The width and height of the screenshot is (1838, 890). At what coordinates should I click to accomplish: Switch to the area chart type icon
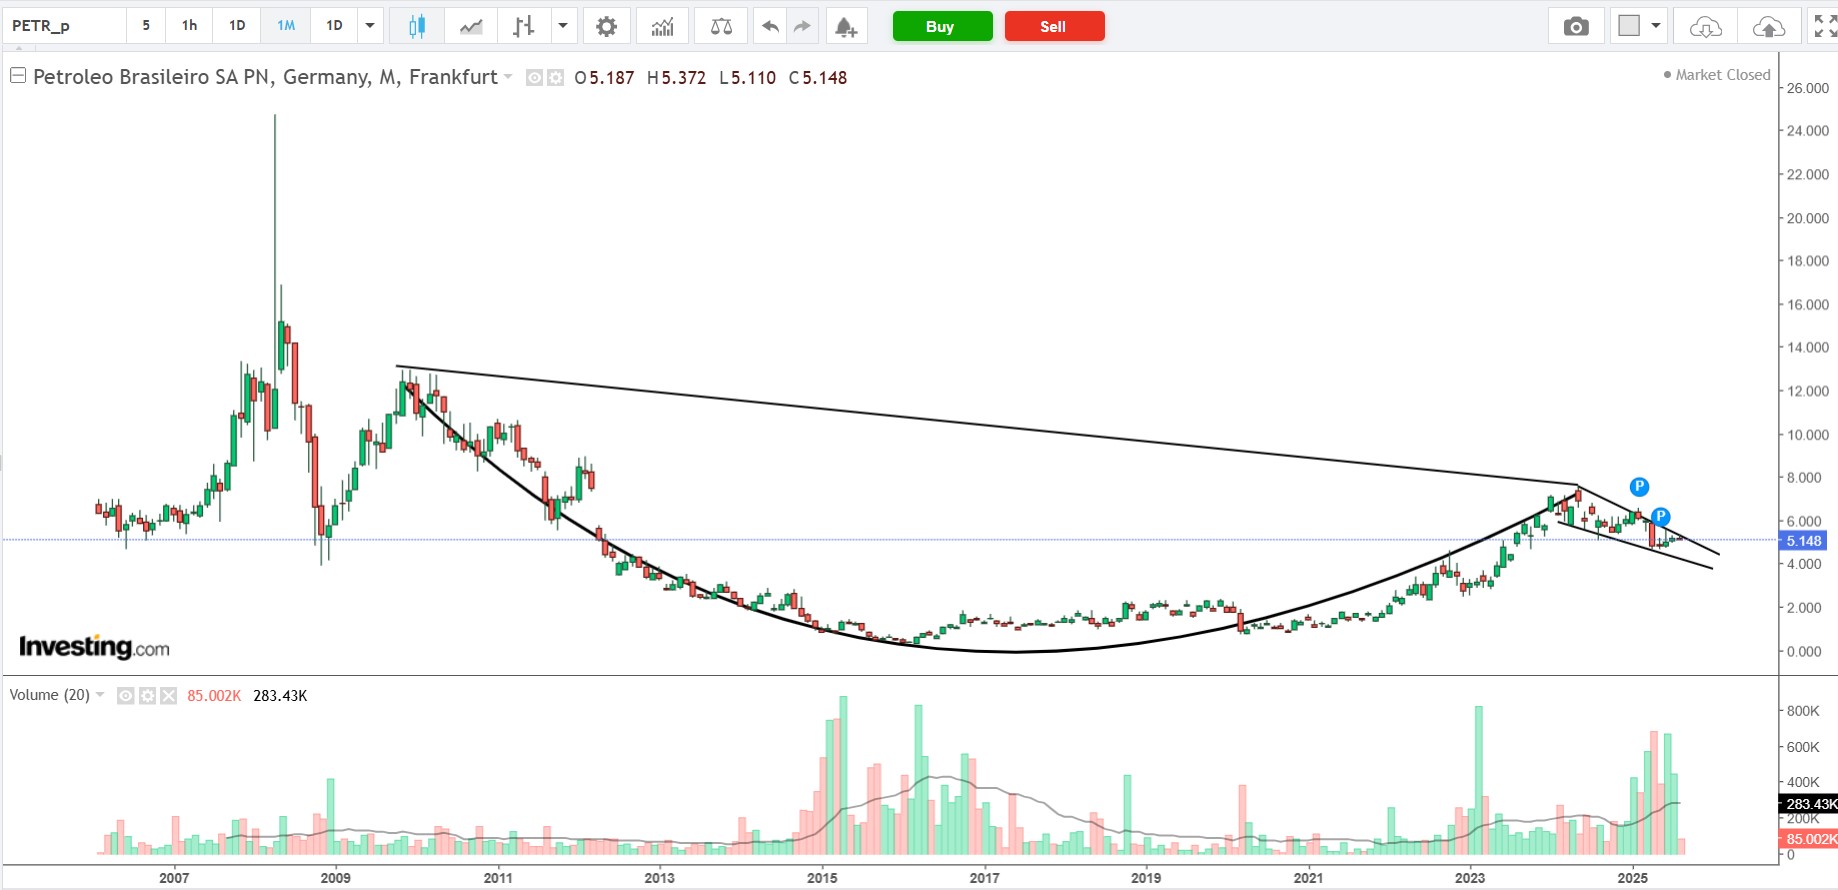pos(471,26)
